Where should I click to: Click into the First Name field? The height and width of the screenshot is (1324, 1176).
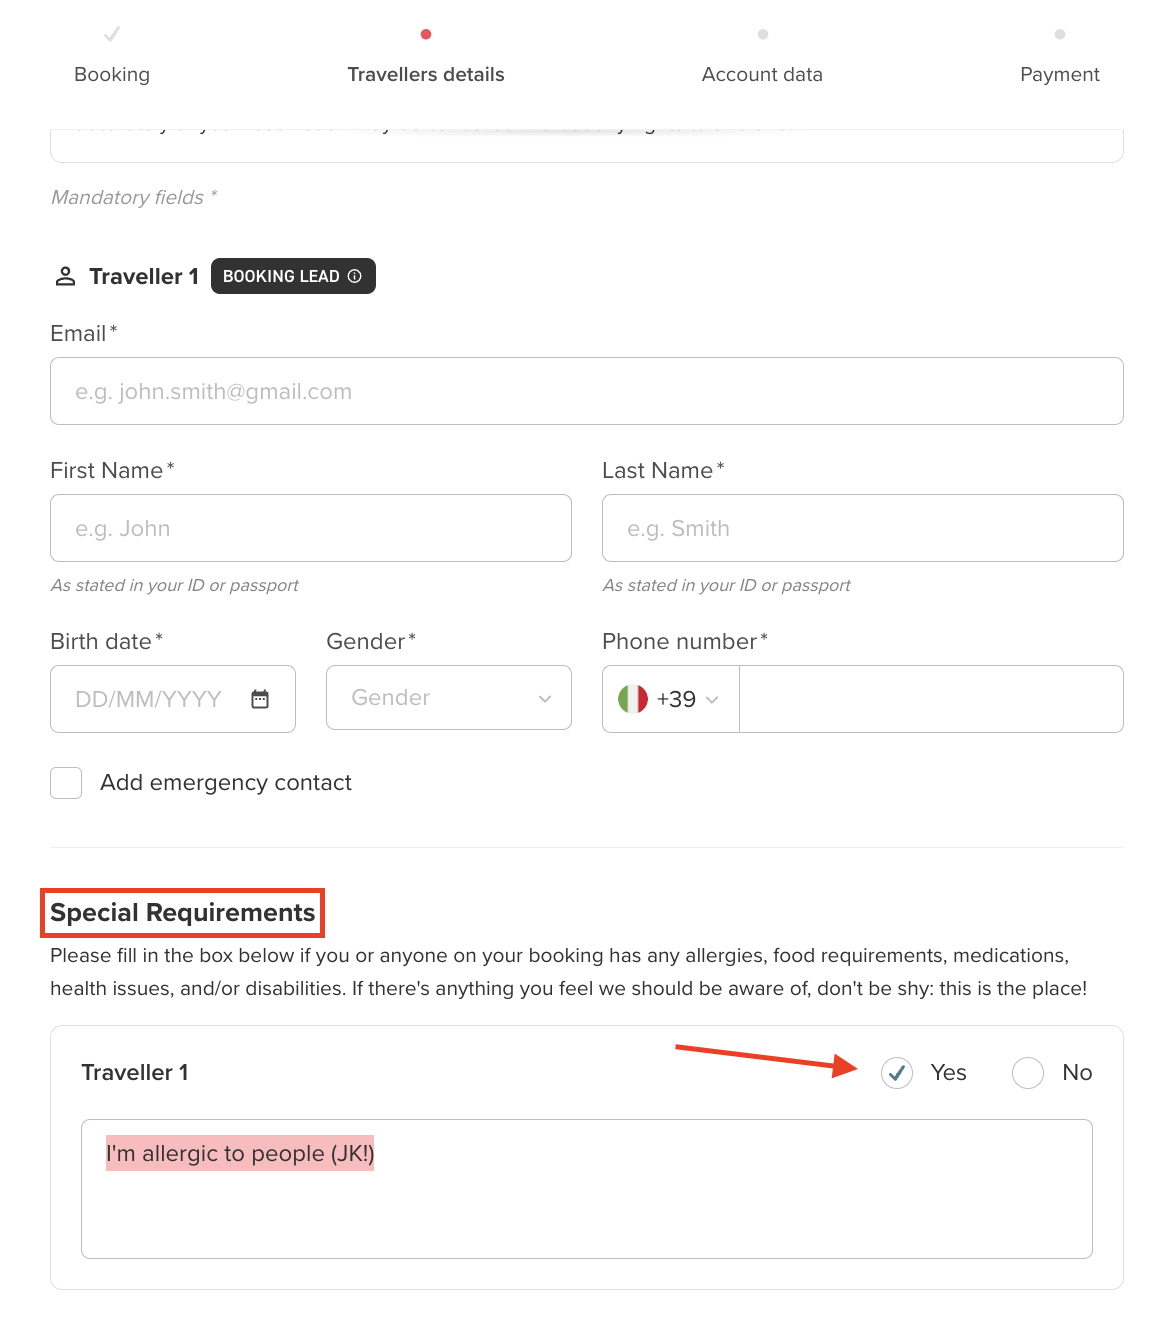pos(311,528)
